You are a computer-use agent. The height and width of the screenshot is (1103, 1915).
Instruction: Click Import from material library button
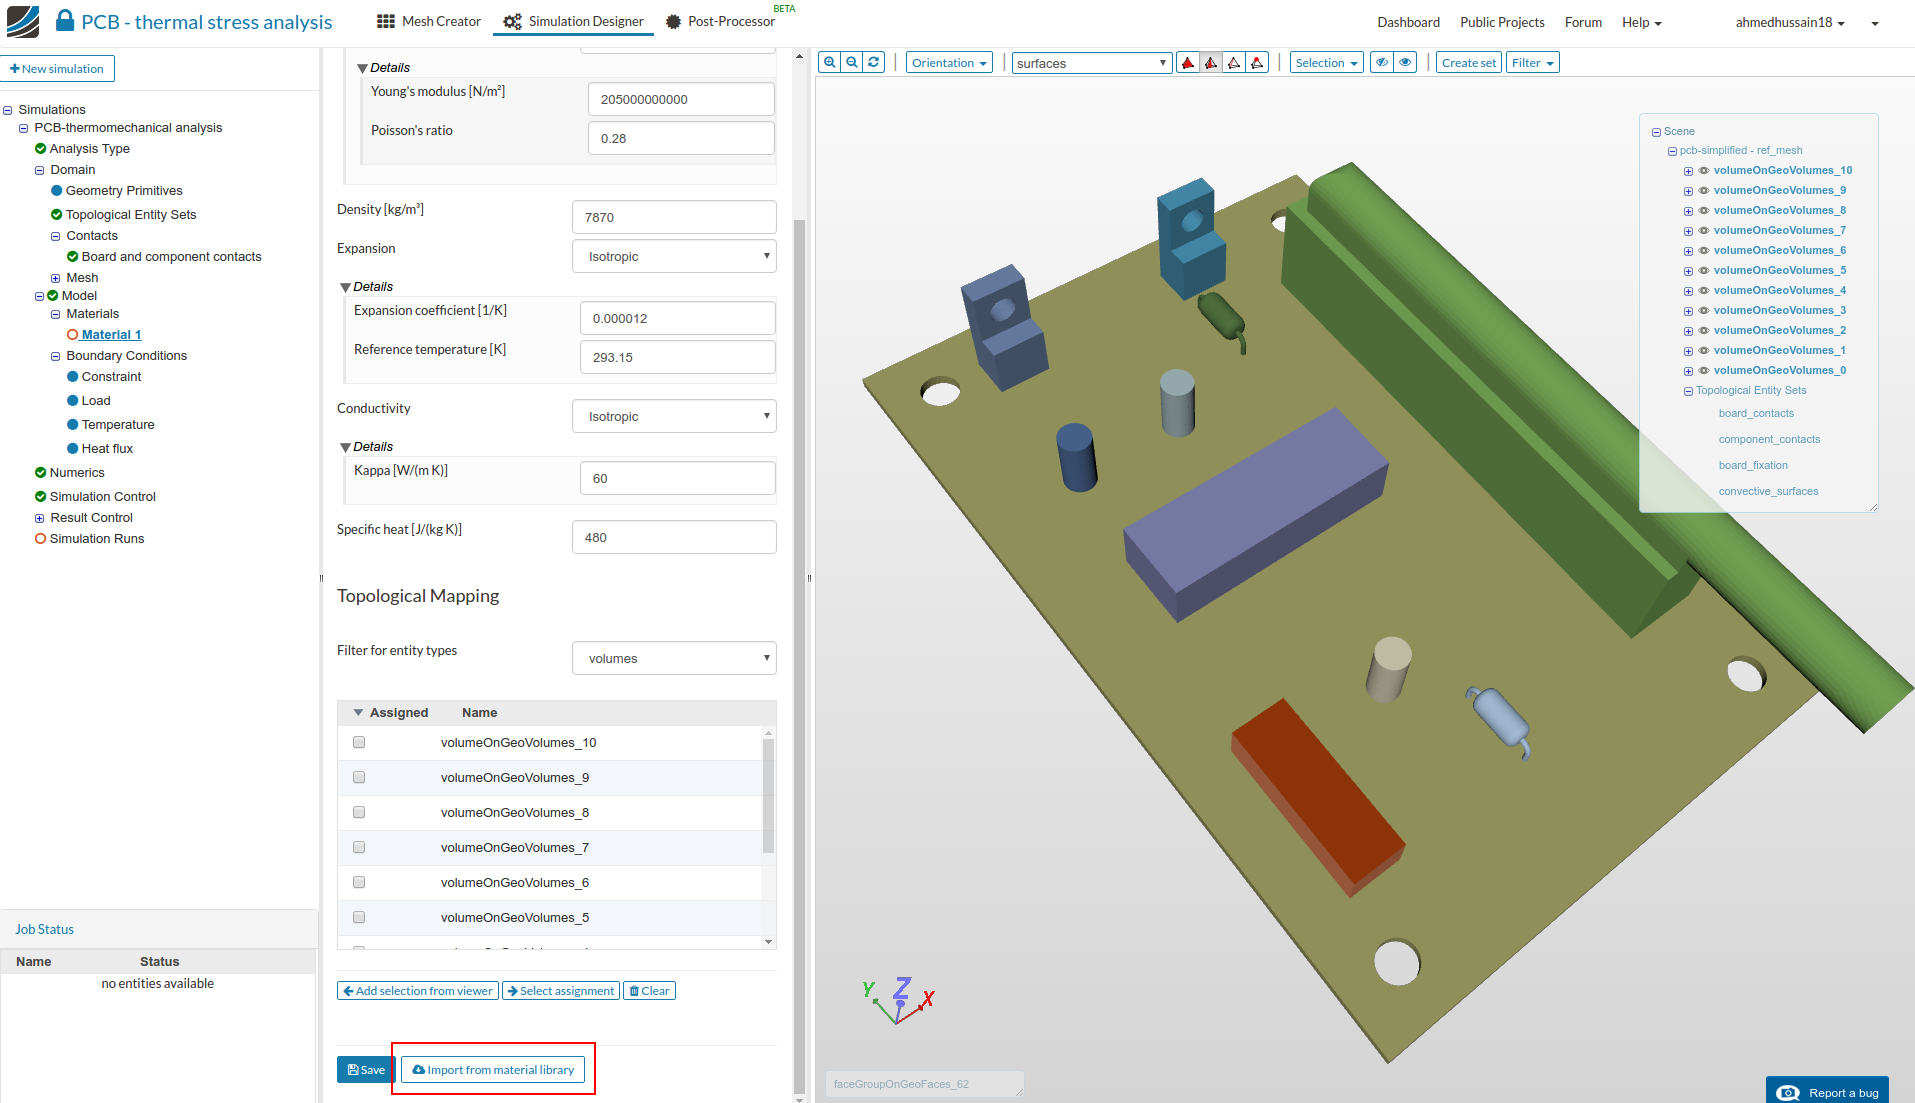pos(493,1070)
